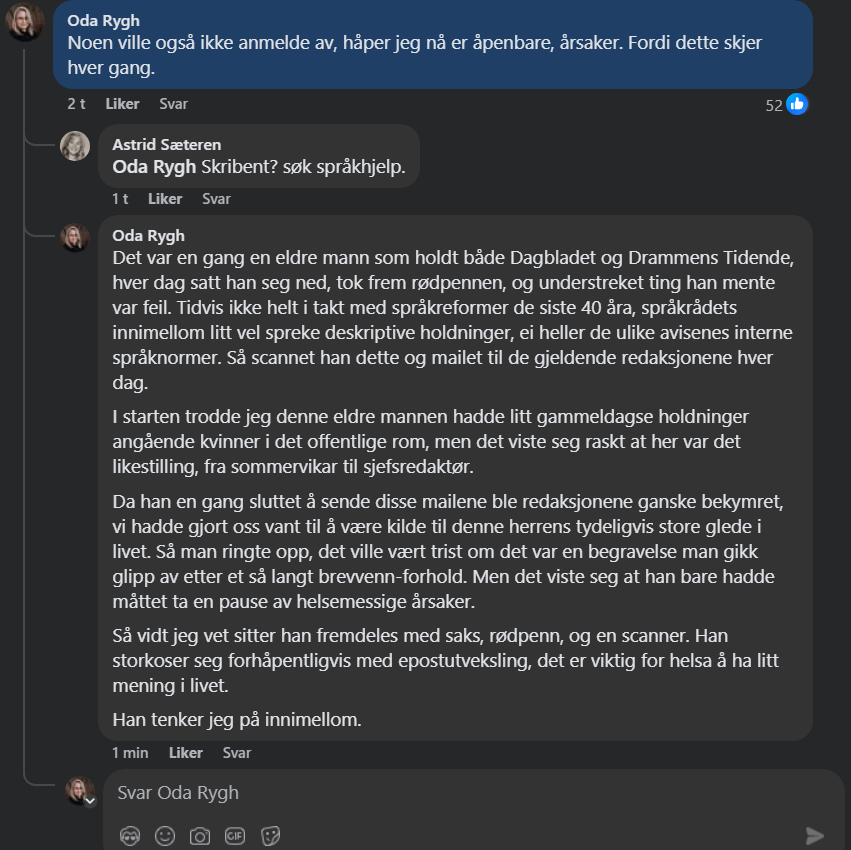Viewport: 851px width, 850px height.
Task: Click the mentioned 'Oda Rygh' tag link
Action: point(154,167)
